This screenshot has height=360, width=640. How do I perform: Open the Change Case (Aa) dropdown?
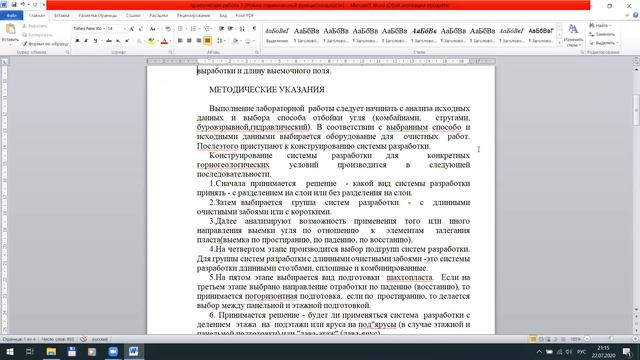point(153,29)
